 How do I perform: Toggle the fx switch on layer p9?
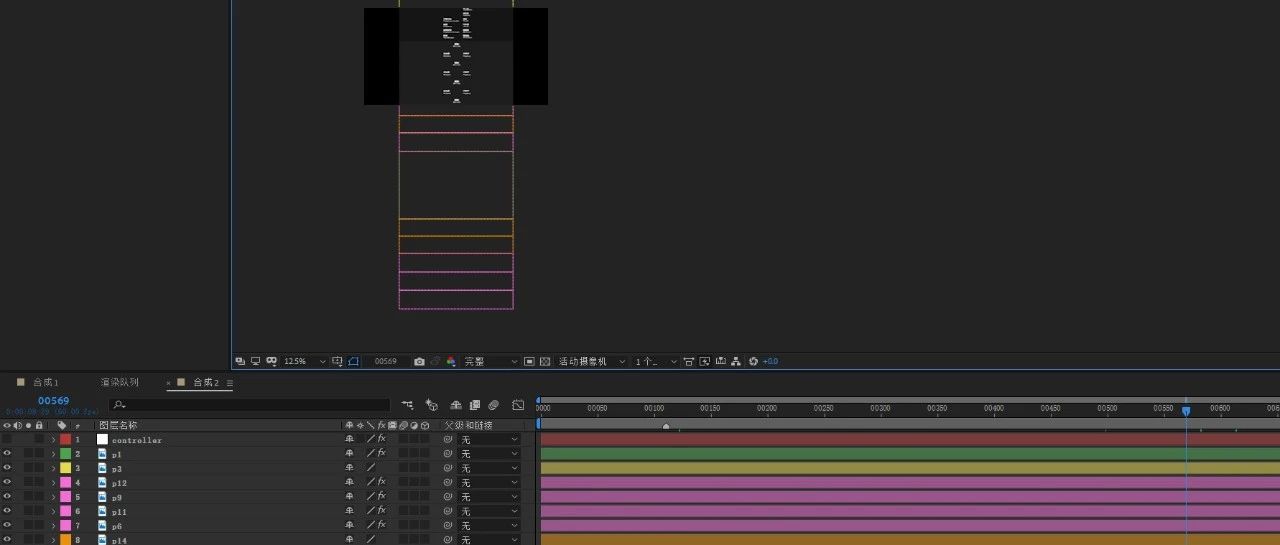click(381, 496)
